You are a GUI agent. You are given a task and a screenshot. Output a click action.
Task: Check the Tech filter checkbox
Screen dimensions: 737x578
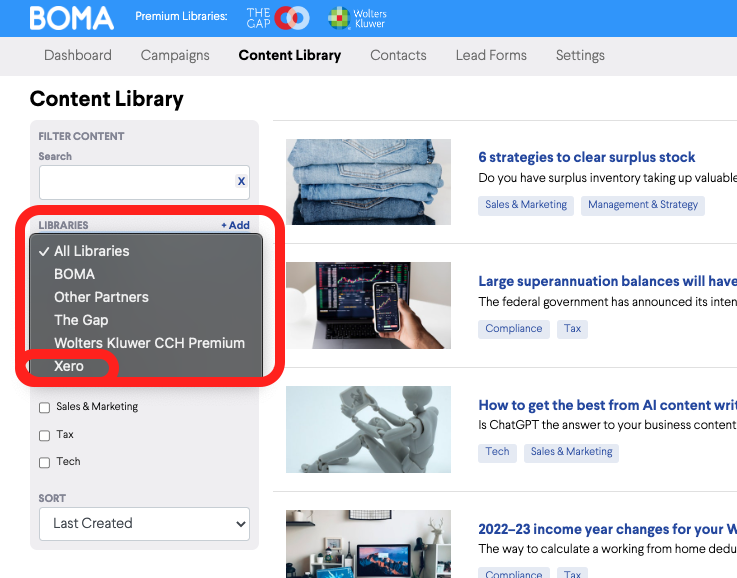(45, 462)
